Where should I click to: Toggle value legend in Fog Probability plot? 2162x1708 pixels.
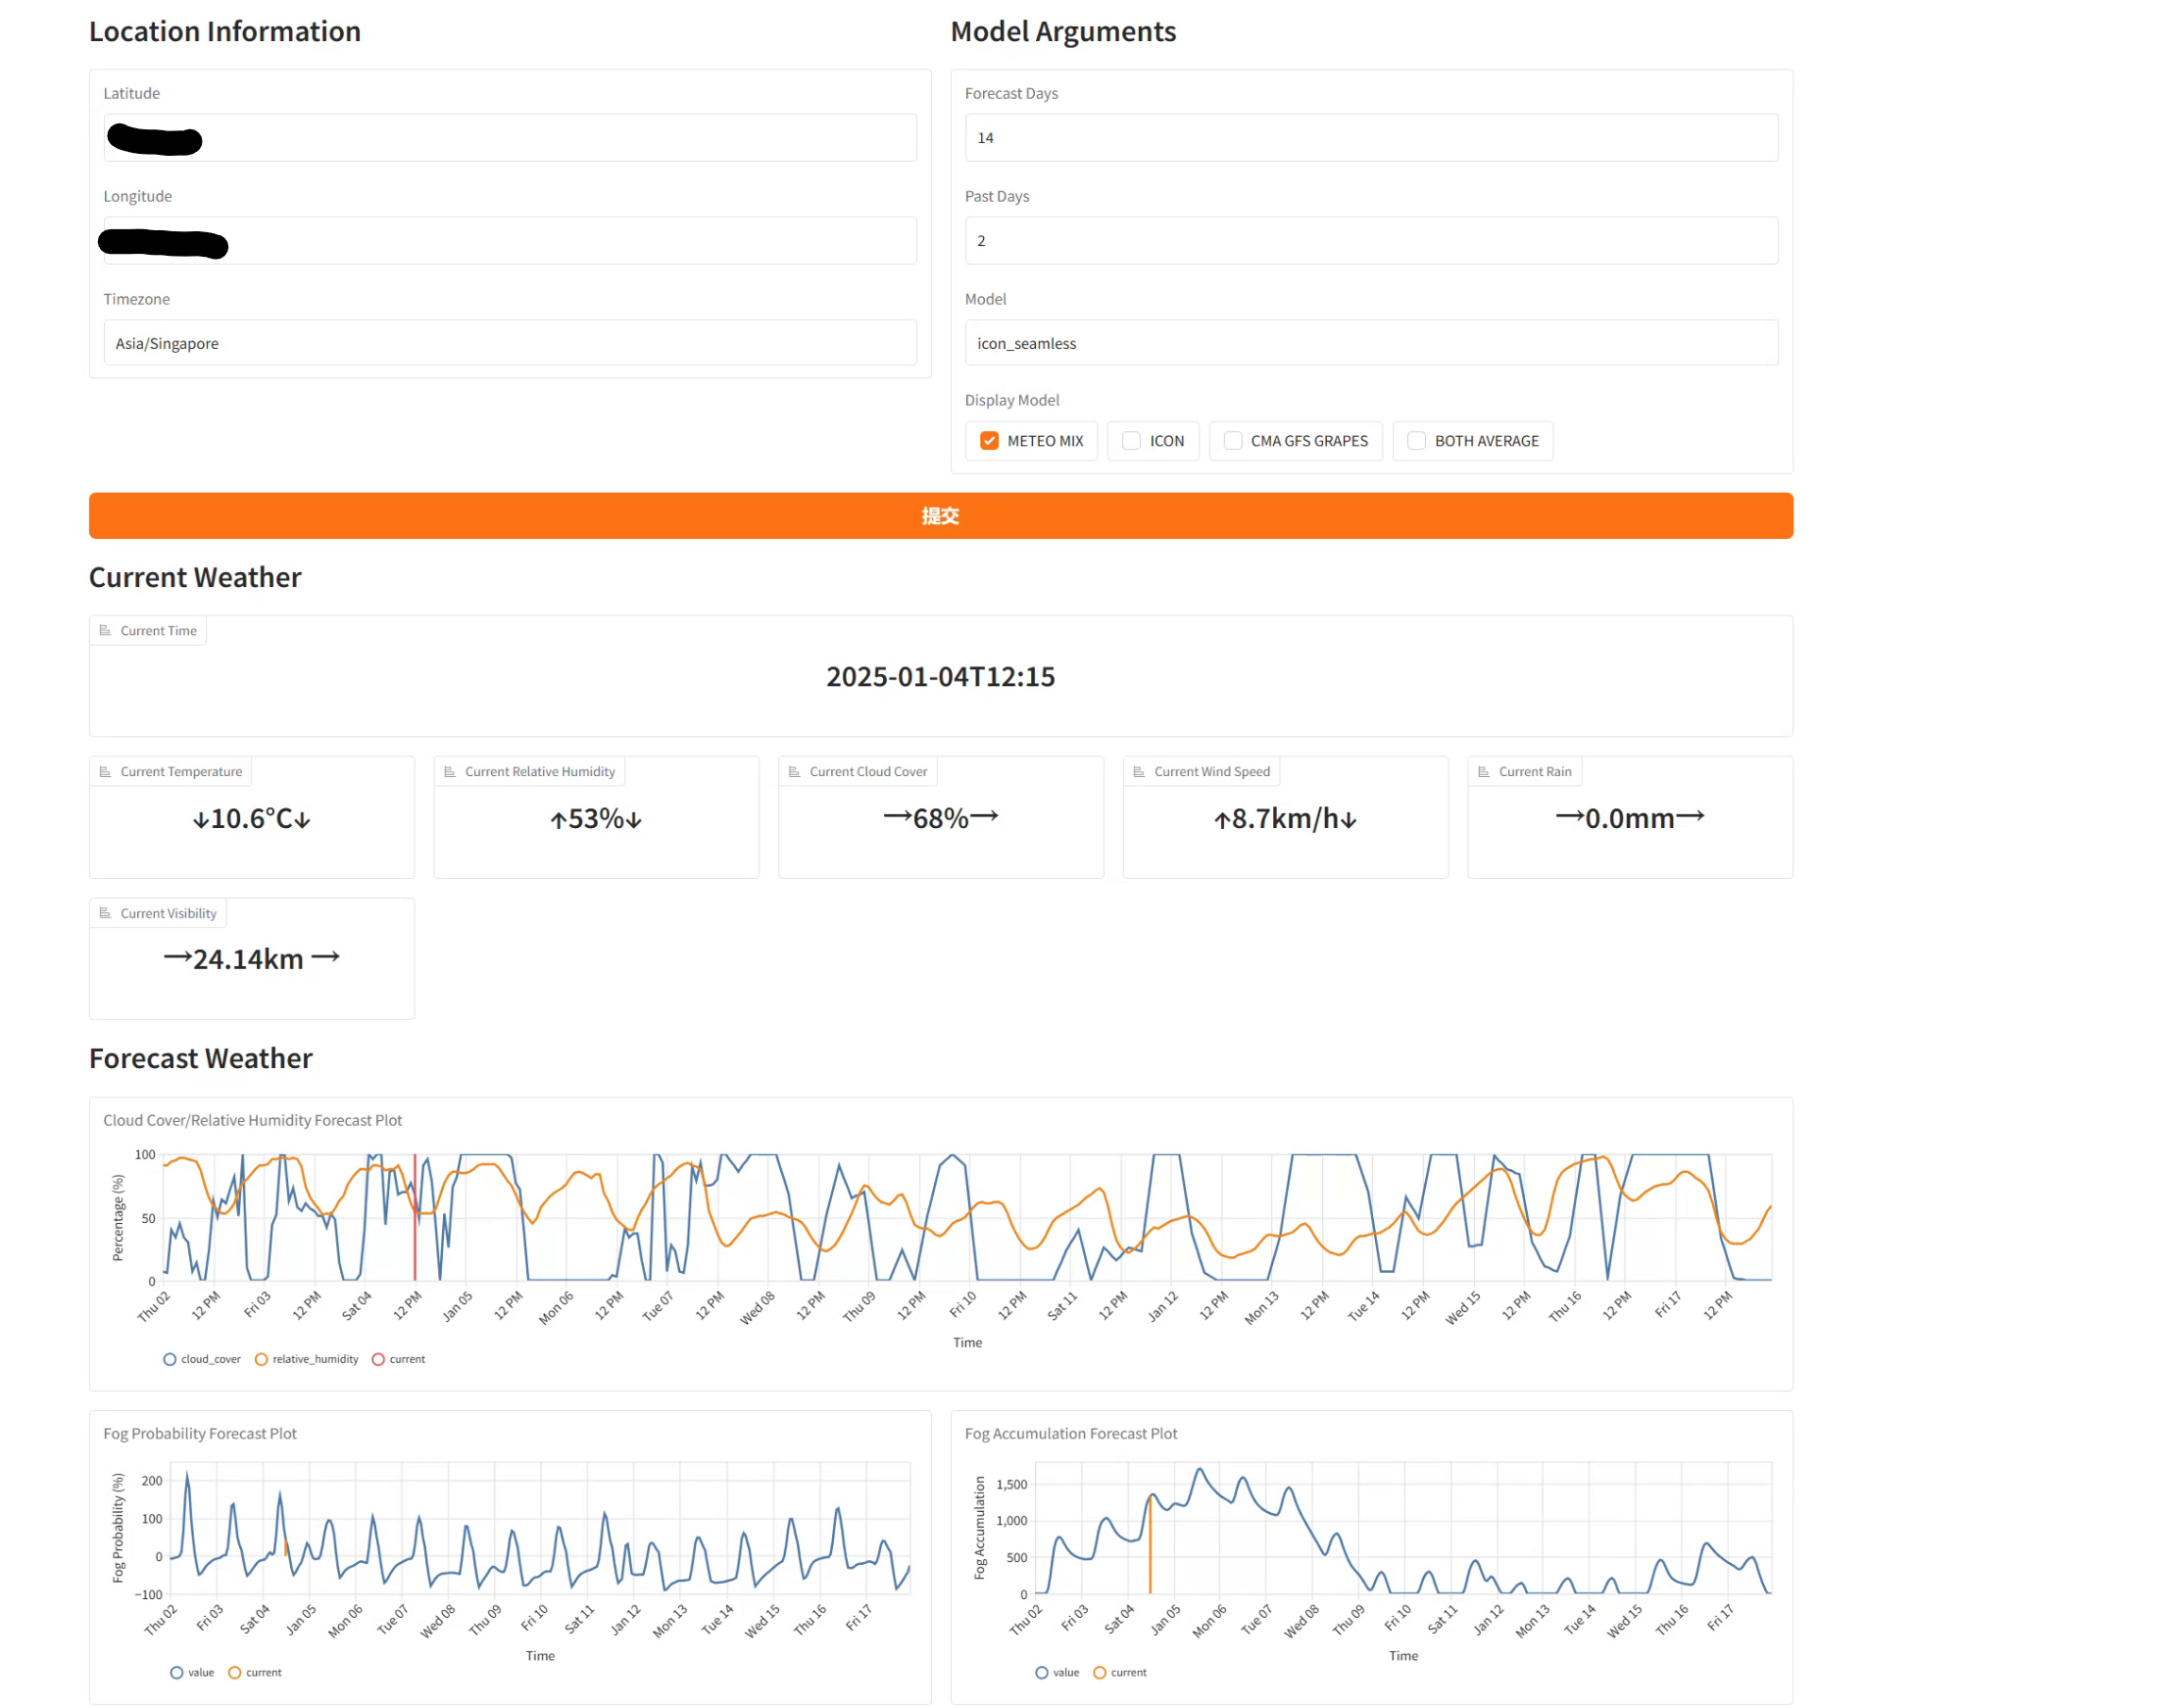pos(177,1673)
